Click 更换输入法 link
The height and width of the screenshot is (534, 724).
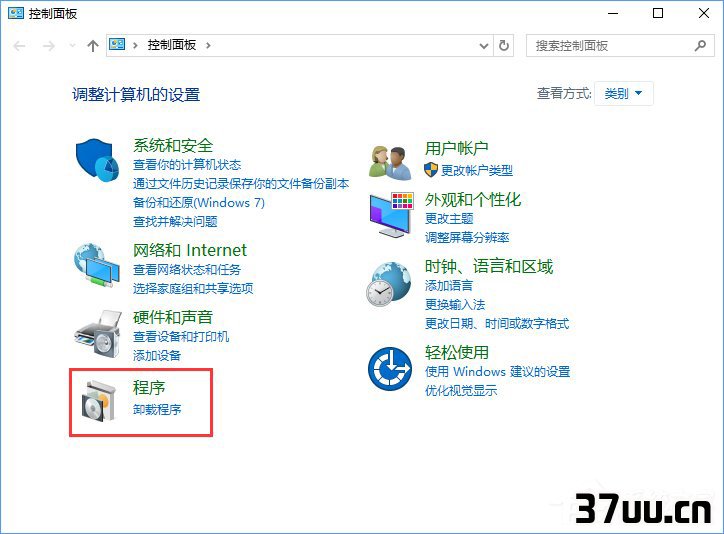(x=455, y=305)
